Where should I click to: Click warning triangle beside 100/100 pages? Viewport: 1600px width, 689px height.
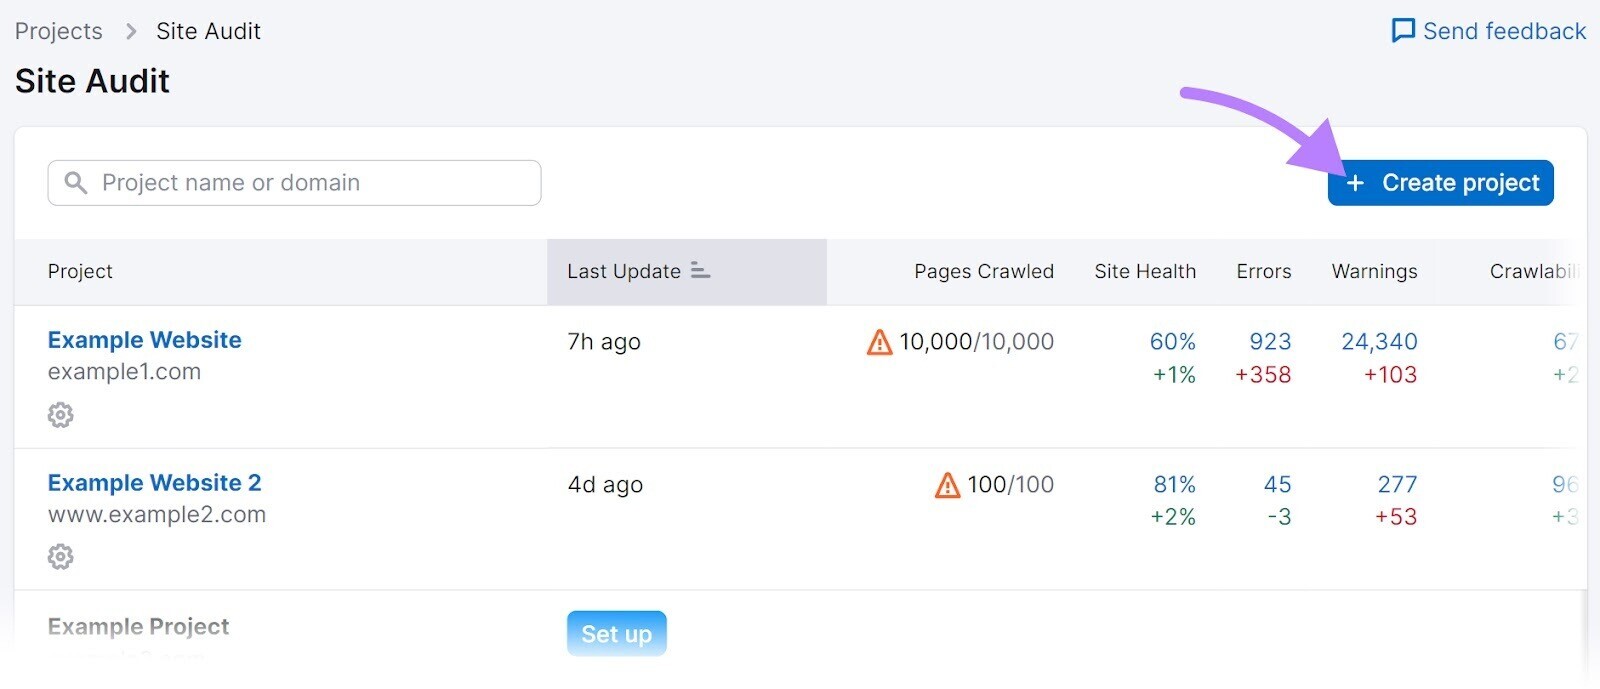[x=947, y=486]
